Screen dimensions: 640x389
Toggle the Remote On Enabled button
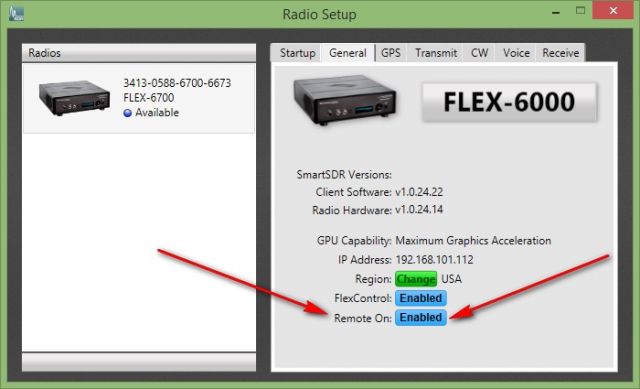click(x=421, y=318)
